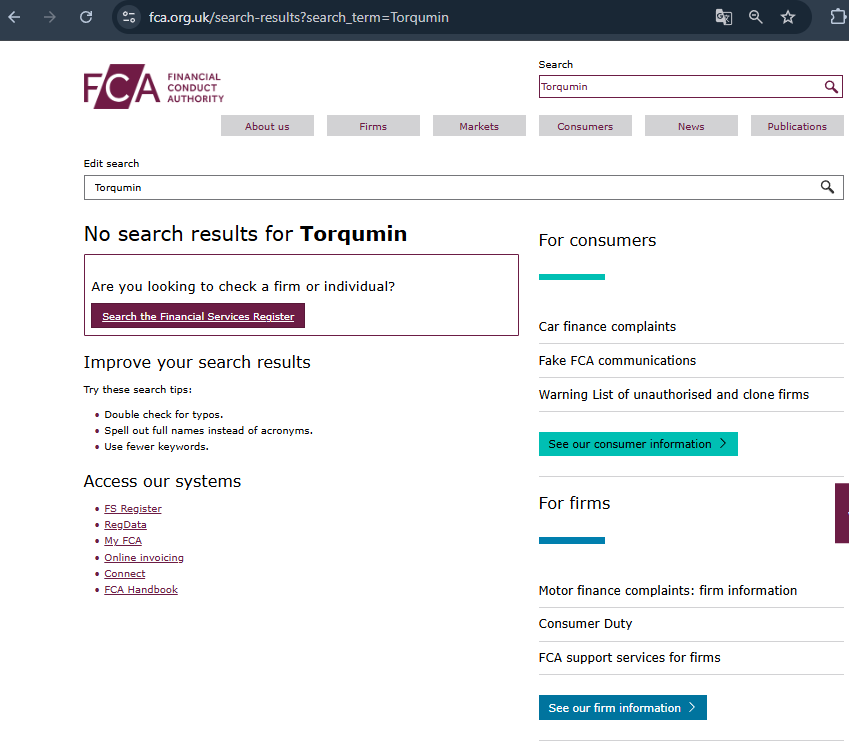Click the 'For firms' heading
Screen dimensions: 849x744
(574, 504)
